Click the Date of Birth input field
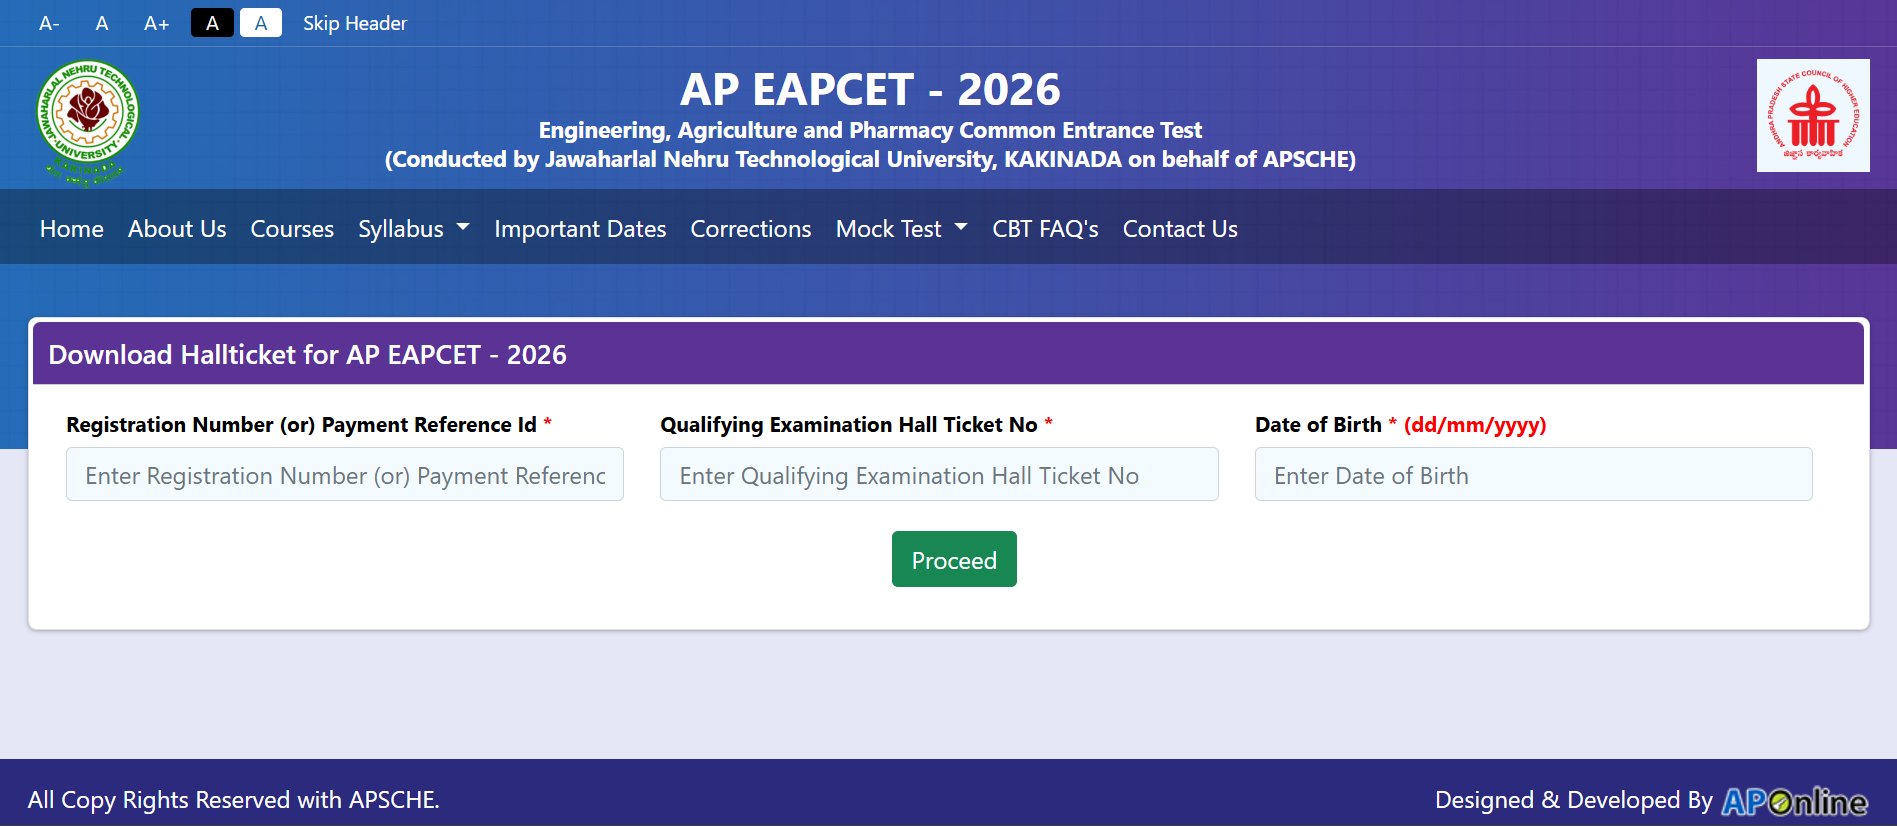The width and height of the screenshot is (1897, 826). tap(1533, 475)
